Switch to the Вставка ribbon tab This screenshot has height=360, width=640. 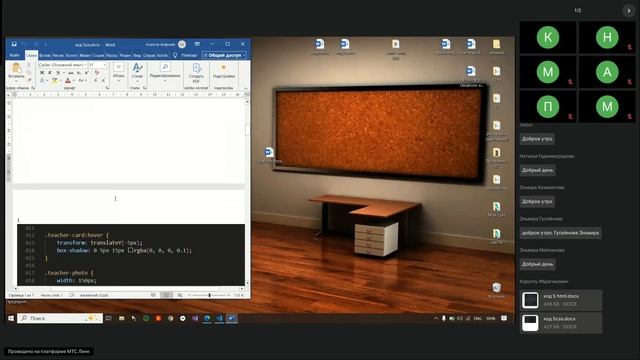(45, 55)
